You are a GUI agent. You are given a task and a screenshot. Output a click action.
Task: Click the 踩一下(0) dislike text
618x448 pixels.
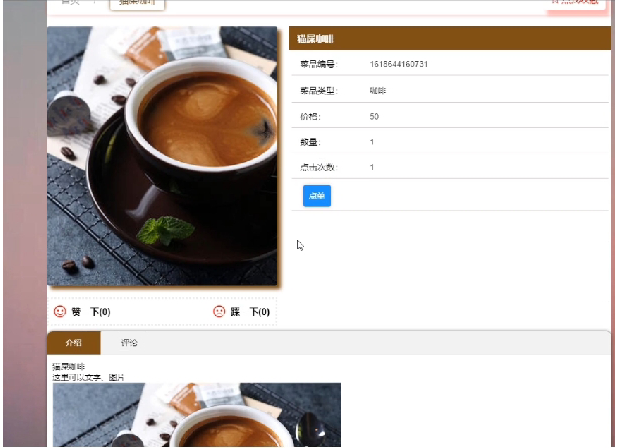coord(250,312)
